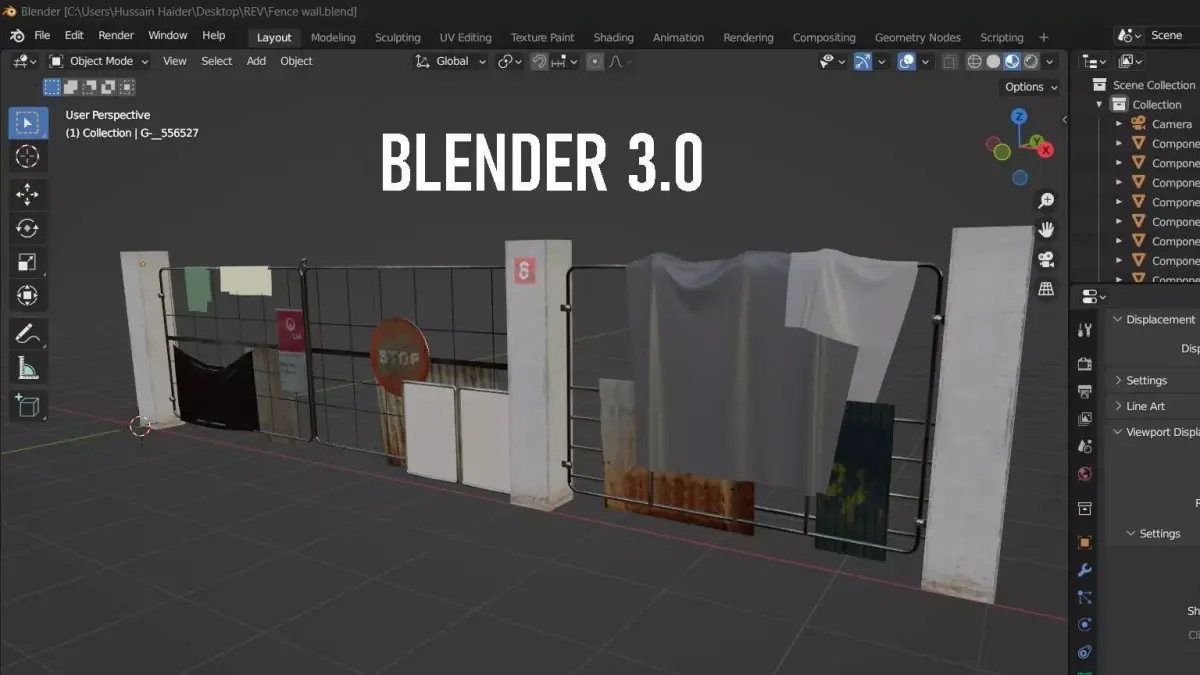
Task: Open the Collection properties tab
Action: coord(1085,508)
